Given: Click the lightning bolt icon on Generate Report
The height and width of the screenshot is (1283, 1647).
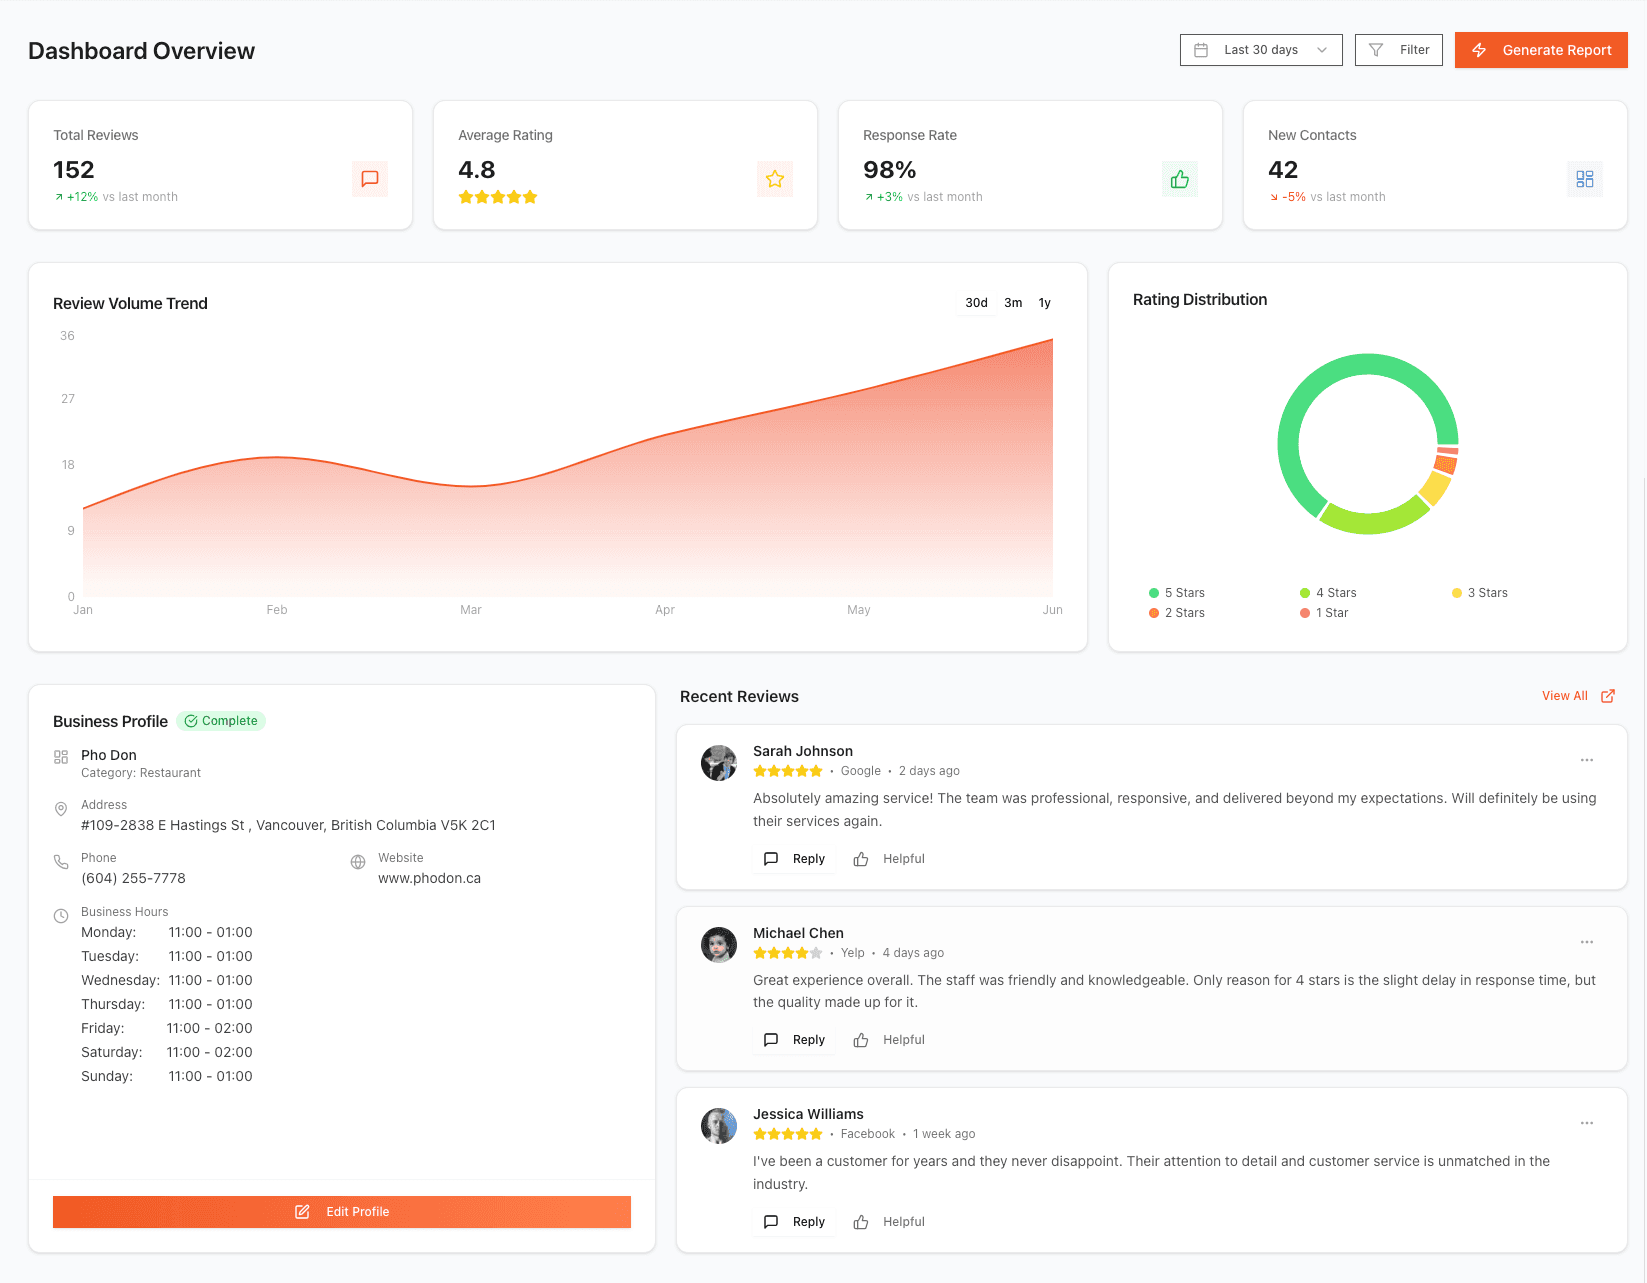Looking at the screenshot, I should (x=1479, y=50).
